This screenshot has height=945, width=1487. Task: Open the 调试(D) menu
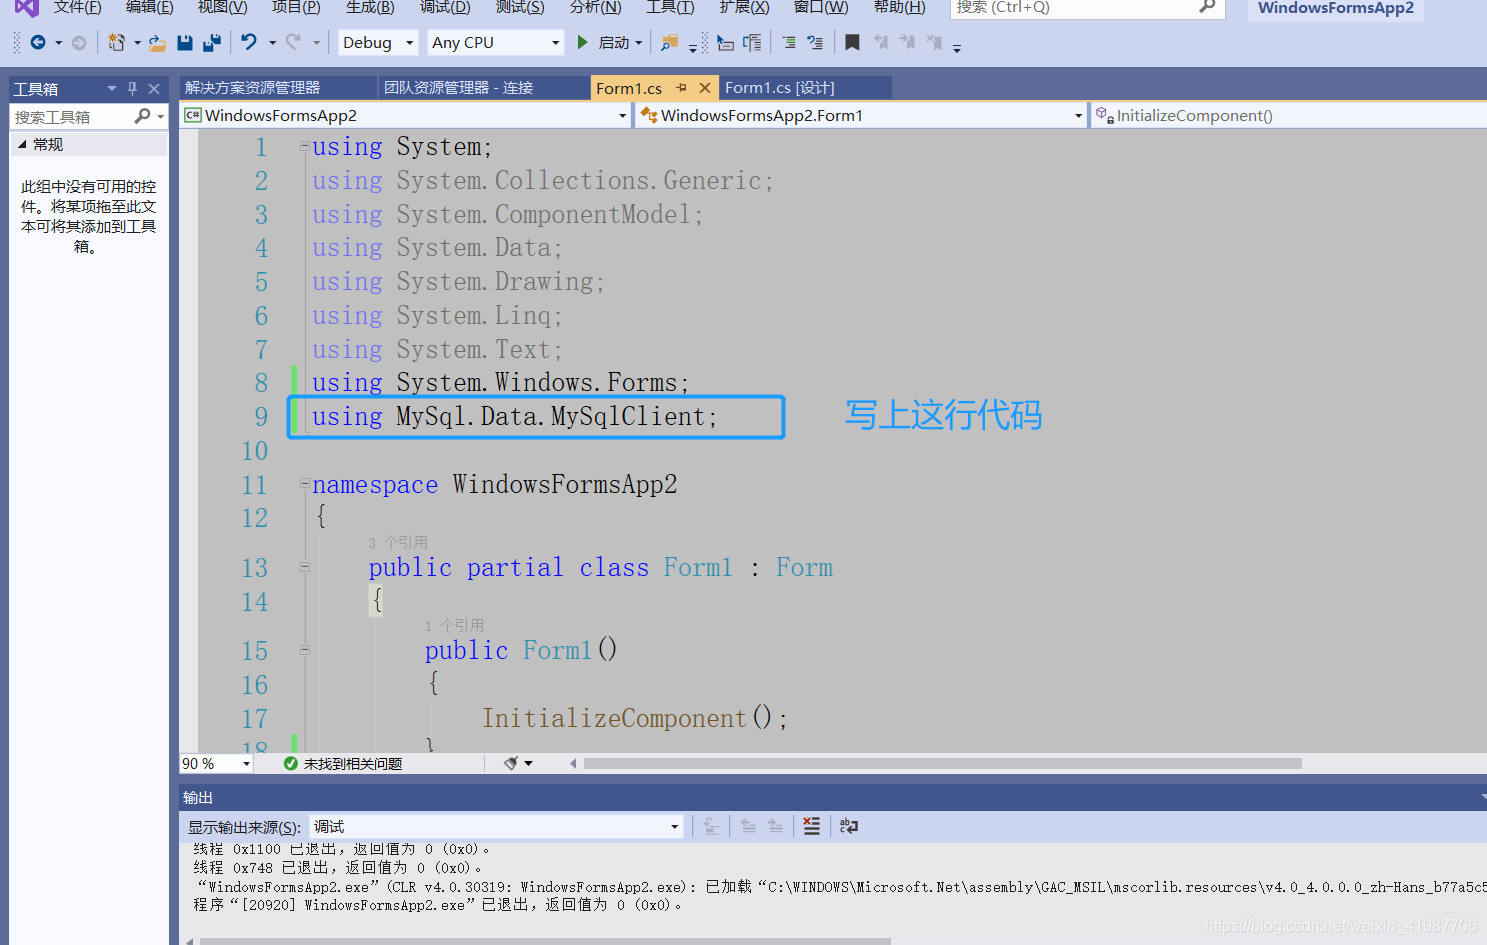click(x=445, y=8)
